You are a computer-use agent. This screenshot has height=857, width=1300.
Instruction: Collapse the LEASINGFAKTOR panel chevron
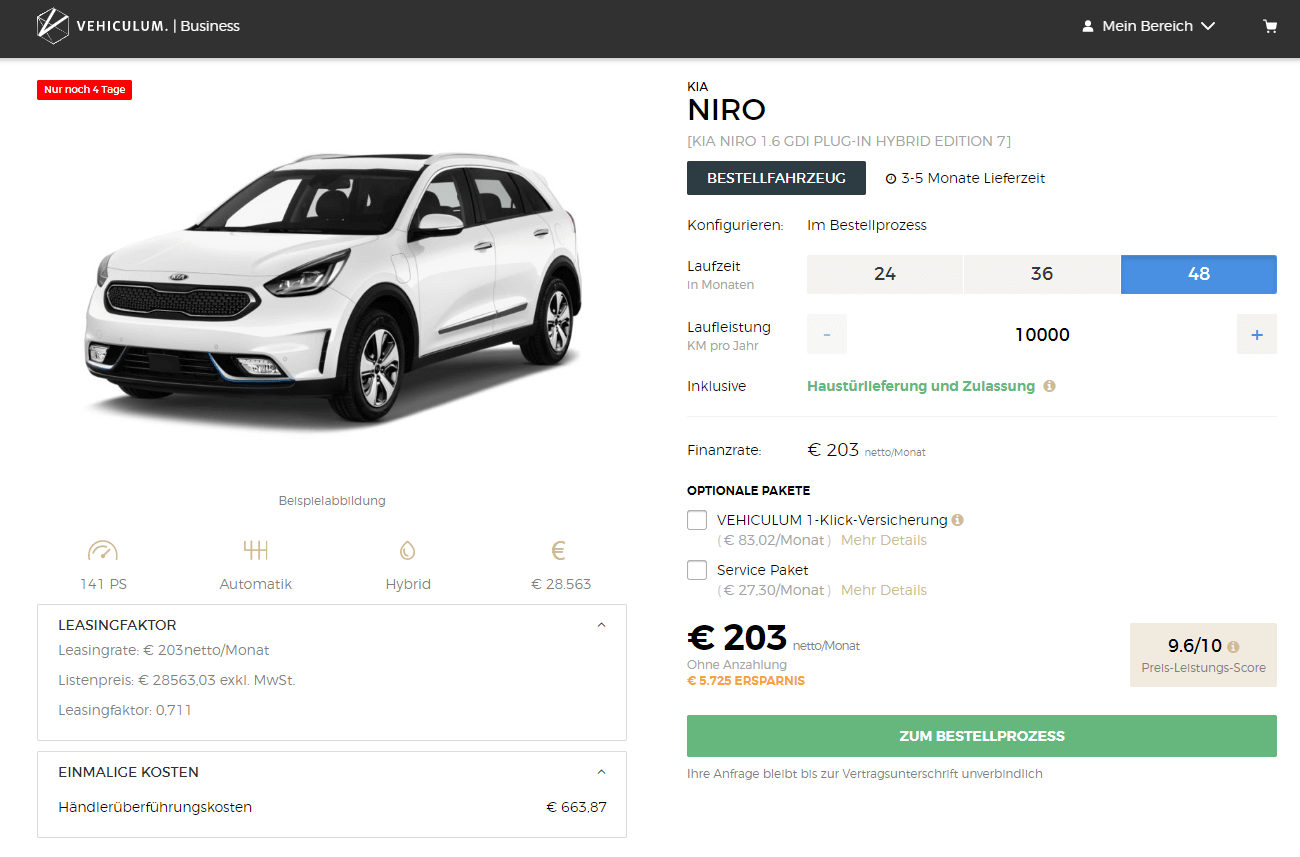tap(601, 625)
